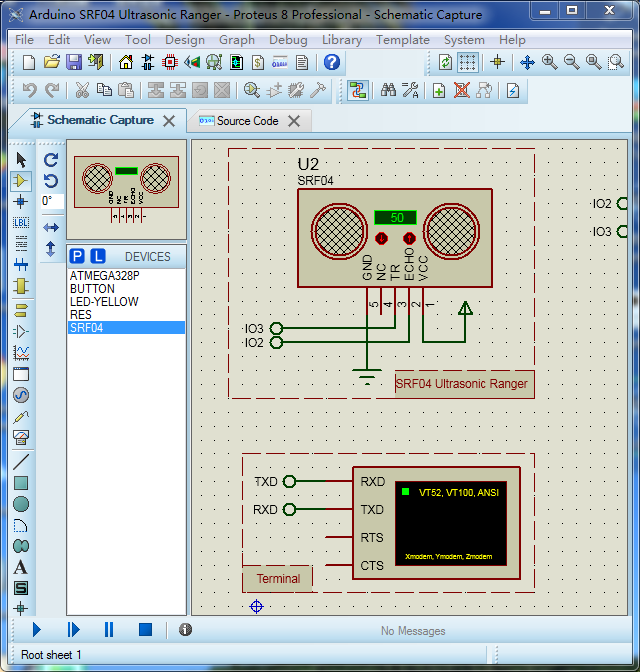Click the New Project icon
Image resolution: width=640 pixels, height=672 pixels.
point(29,63)
